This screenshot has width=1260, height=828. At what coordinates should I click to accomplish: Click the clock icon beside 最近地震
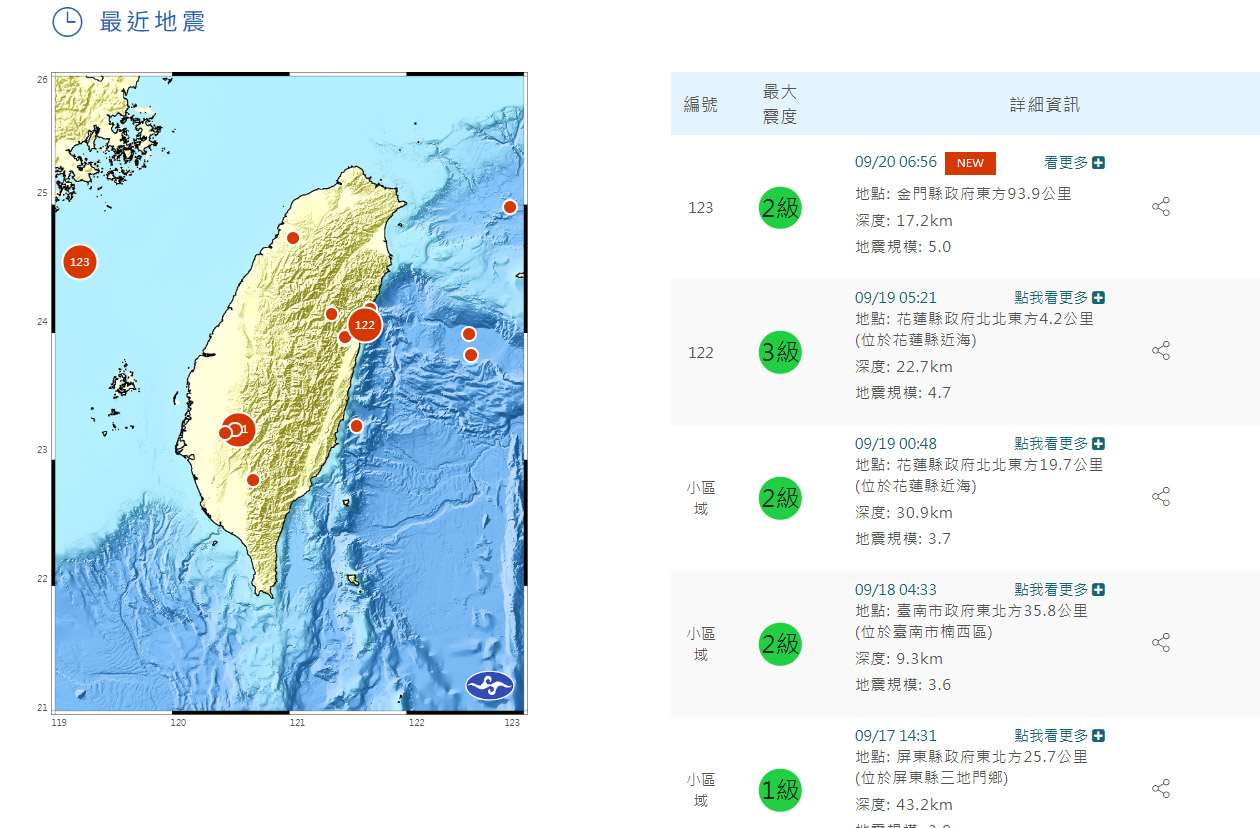pyautogui.click(x=67, y=22)
